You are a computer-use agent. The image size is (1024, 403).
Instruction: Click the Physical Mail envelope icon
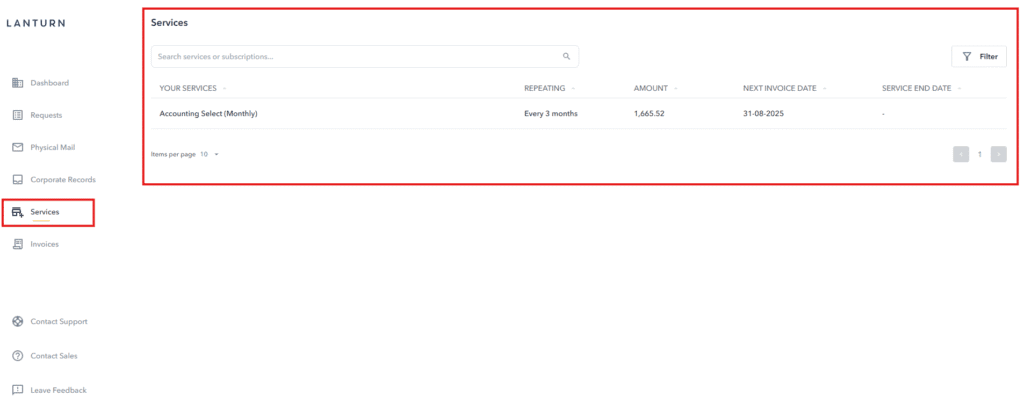coord(17,147)
